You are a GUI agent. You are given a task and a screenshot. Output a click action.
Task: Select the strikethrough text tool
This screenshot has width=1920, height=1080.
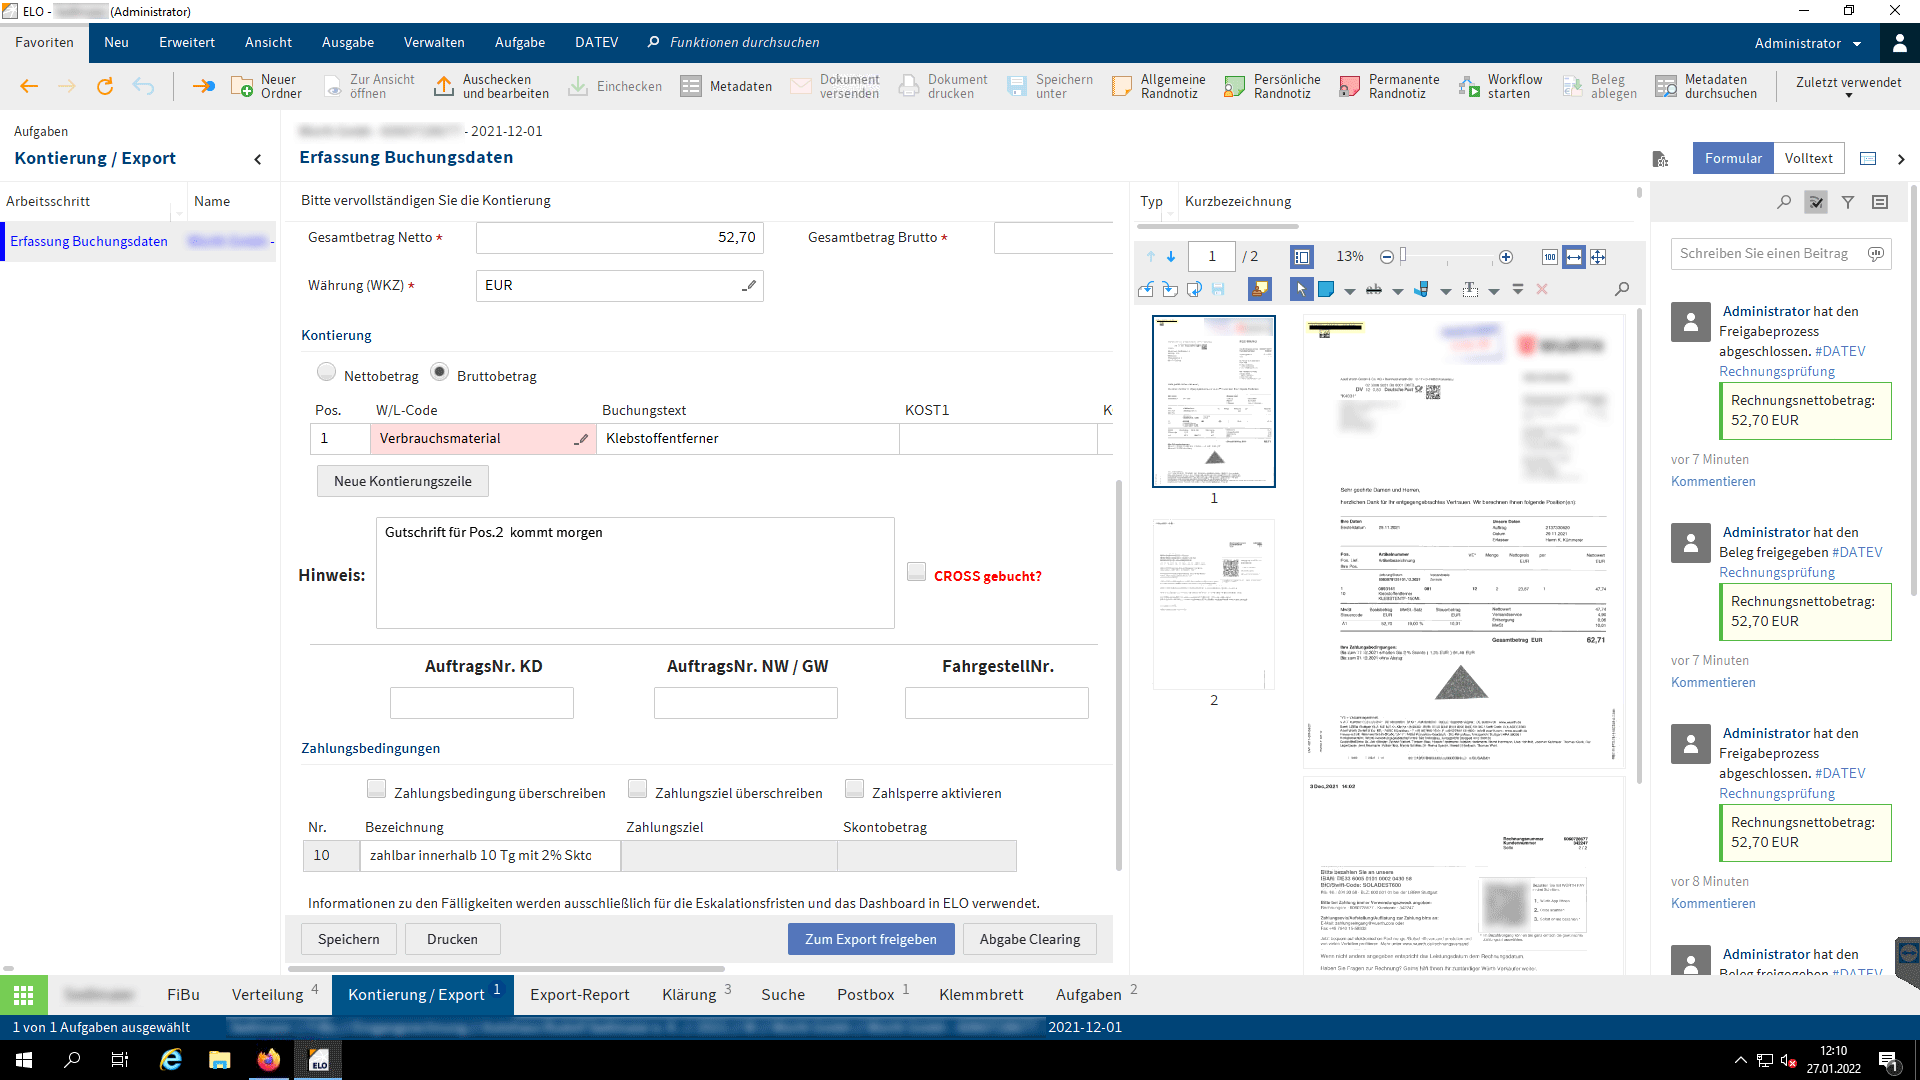(1374, 289)
